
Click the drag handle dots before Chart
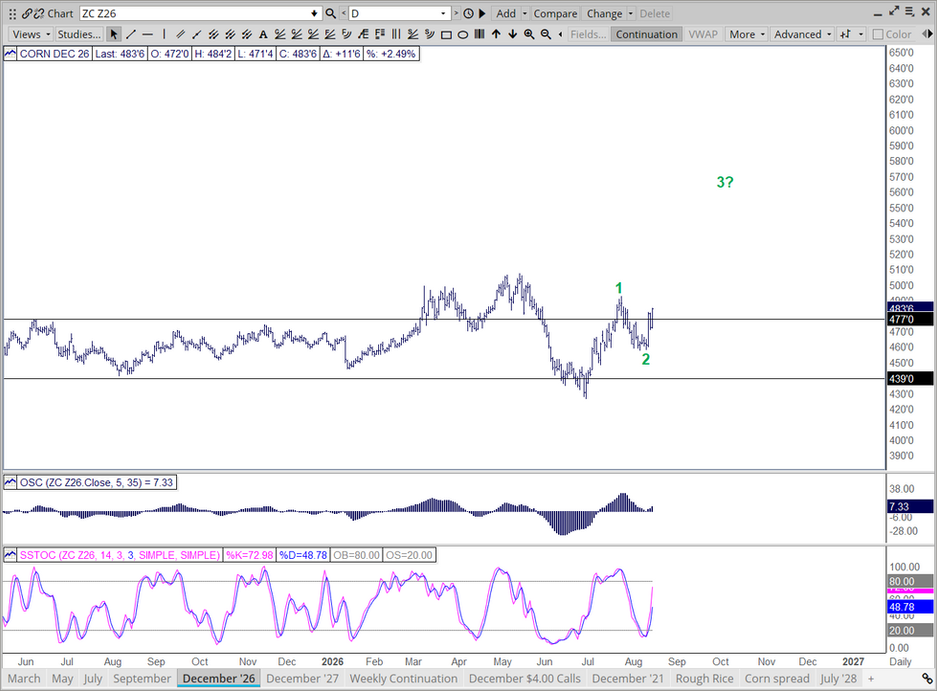coord(13,13)
